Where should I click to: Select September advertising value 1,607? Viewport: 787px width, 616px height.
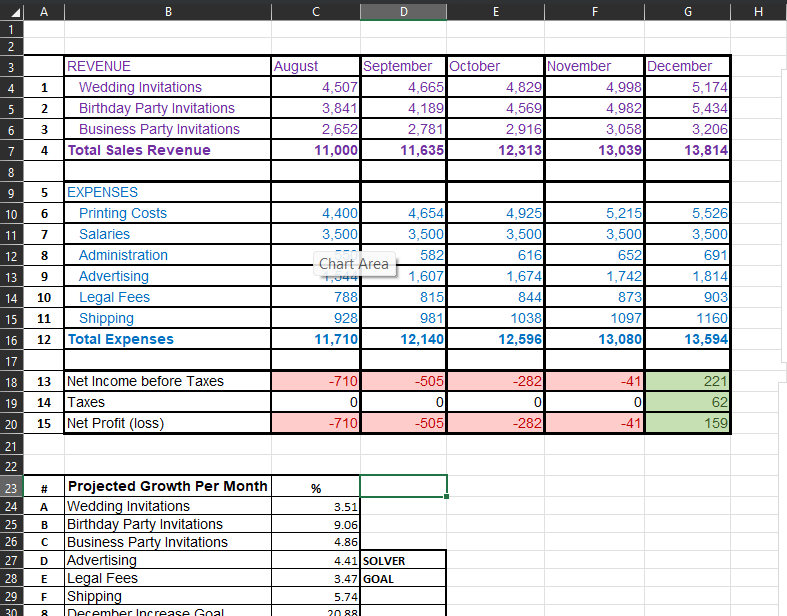click(x=404, y=277)
